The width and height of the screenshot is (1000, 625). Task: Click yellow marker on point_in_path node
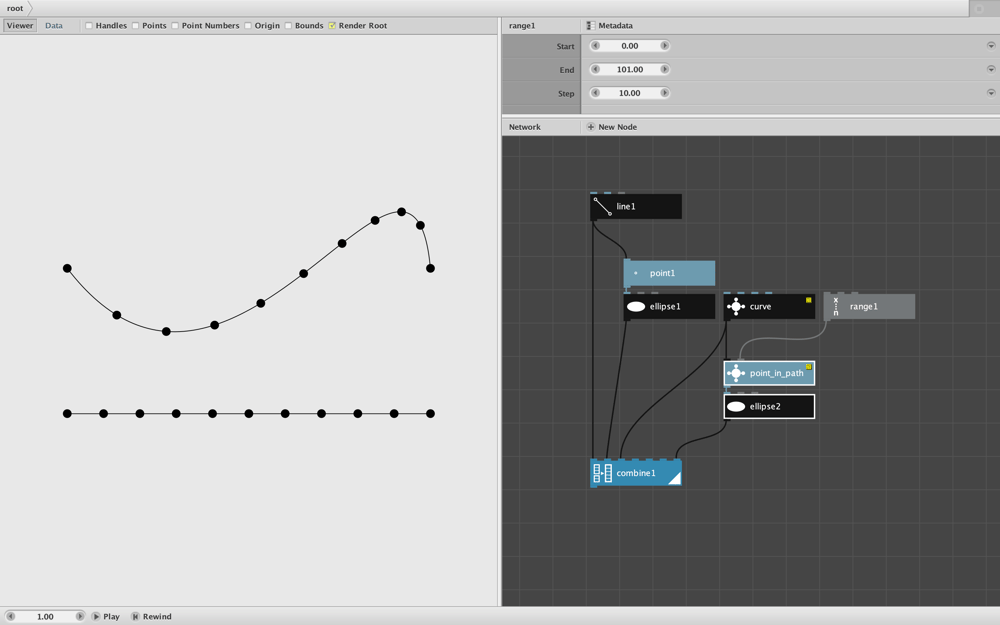pyautogui.click(x=809, y=367)
